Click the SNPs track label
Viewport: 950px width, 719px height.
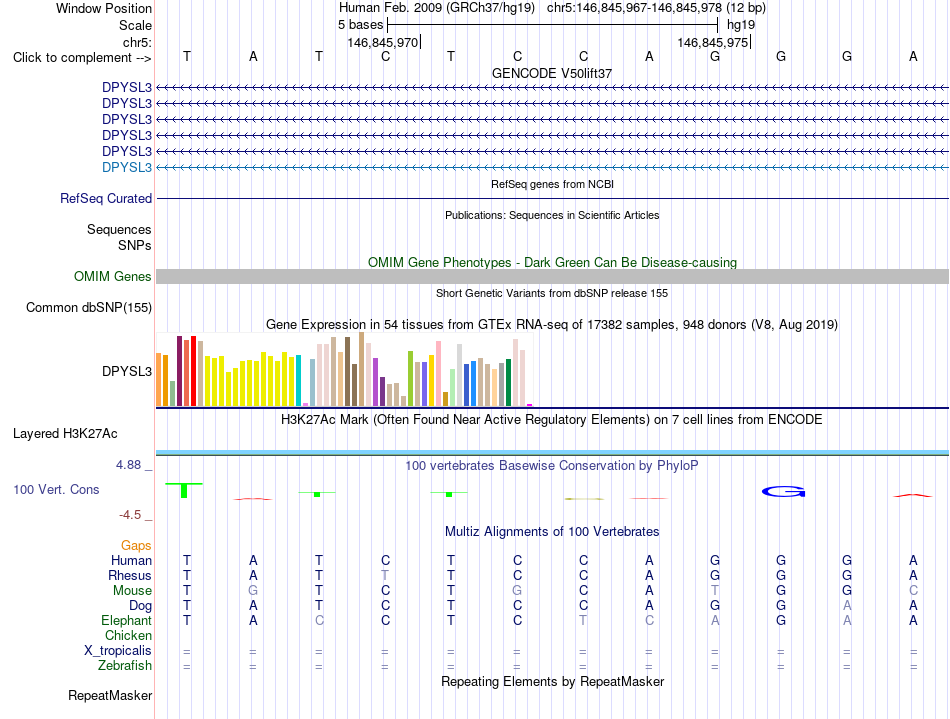[x=135, y=245]
